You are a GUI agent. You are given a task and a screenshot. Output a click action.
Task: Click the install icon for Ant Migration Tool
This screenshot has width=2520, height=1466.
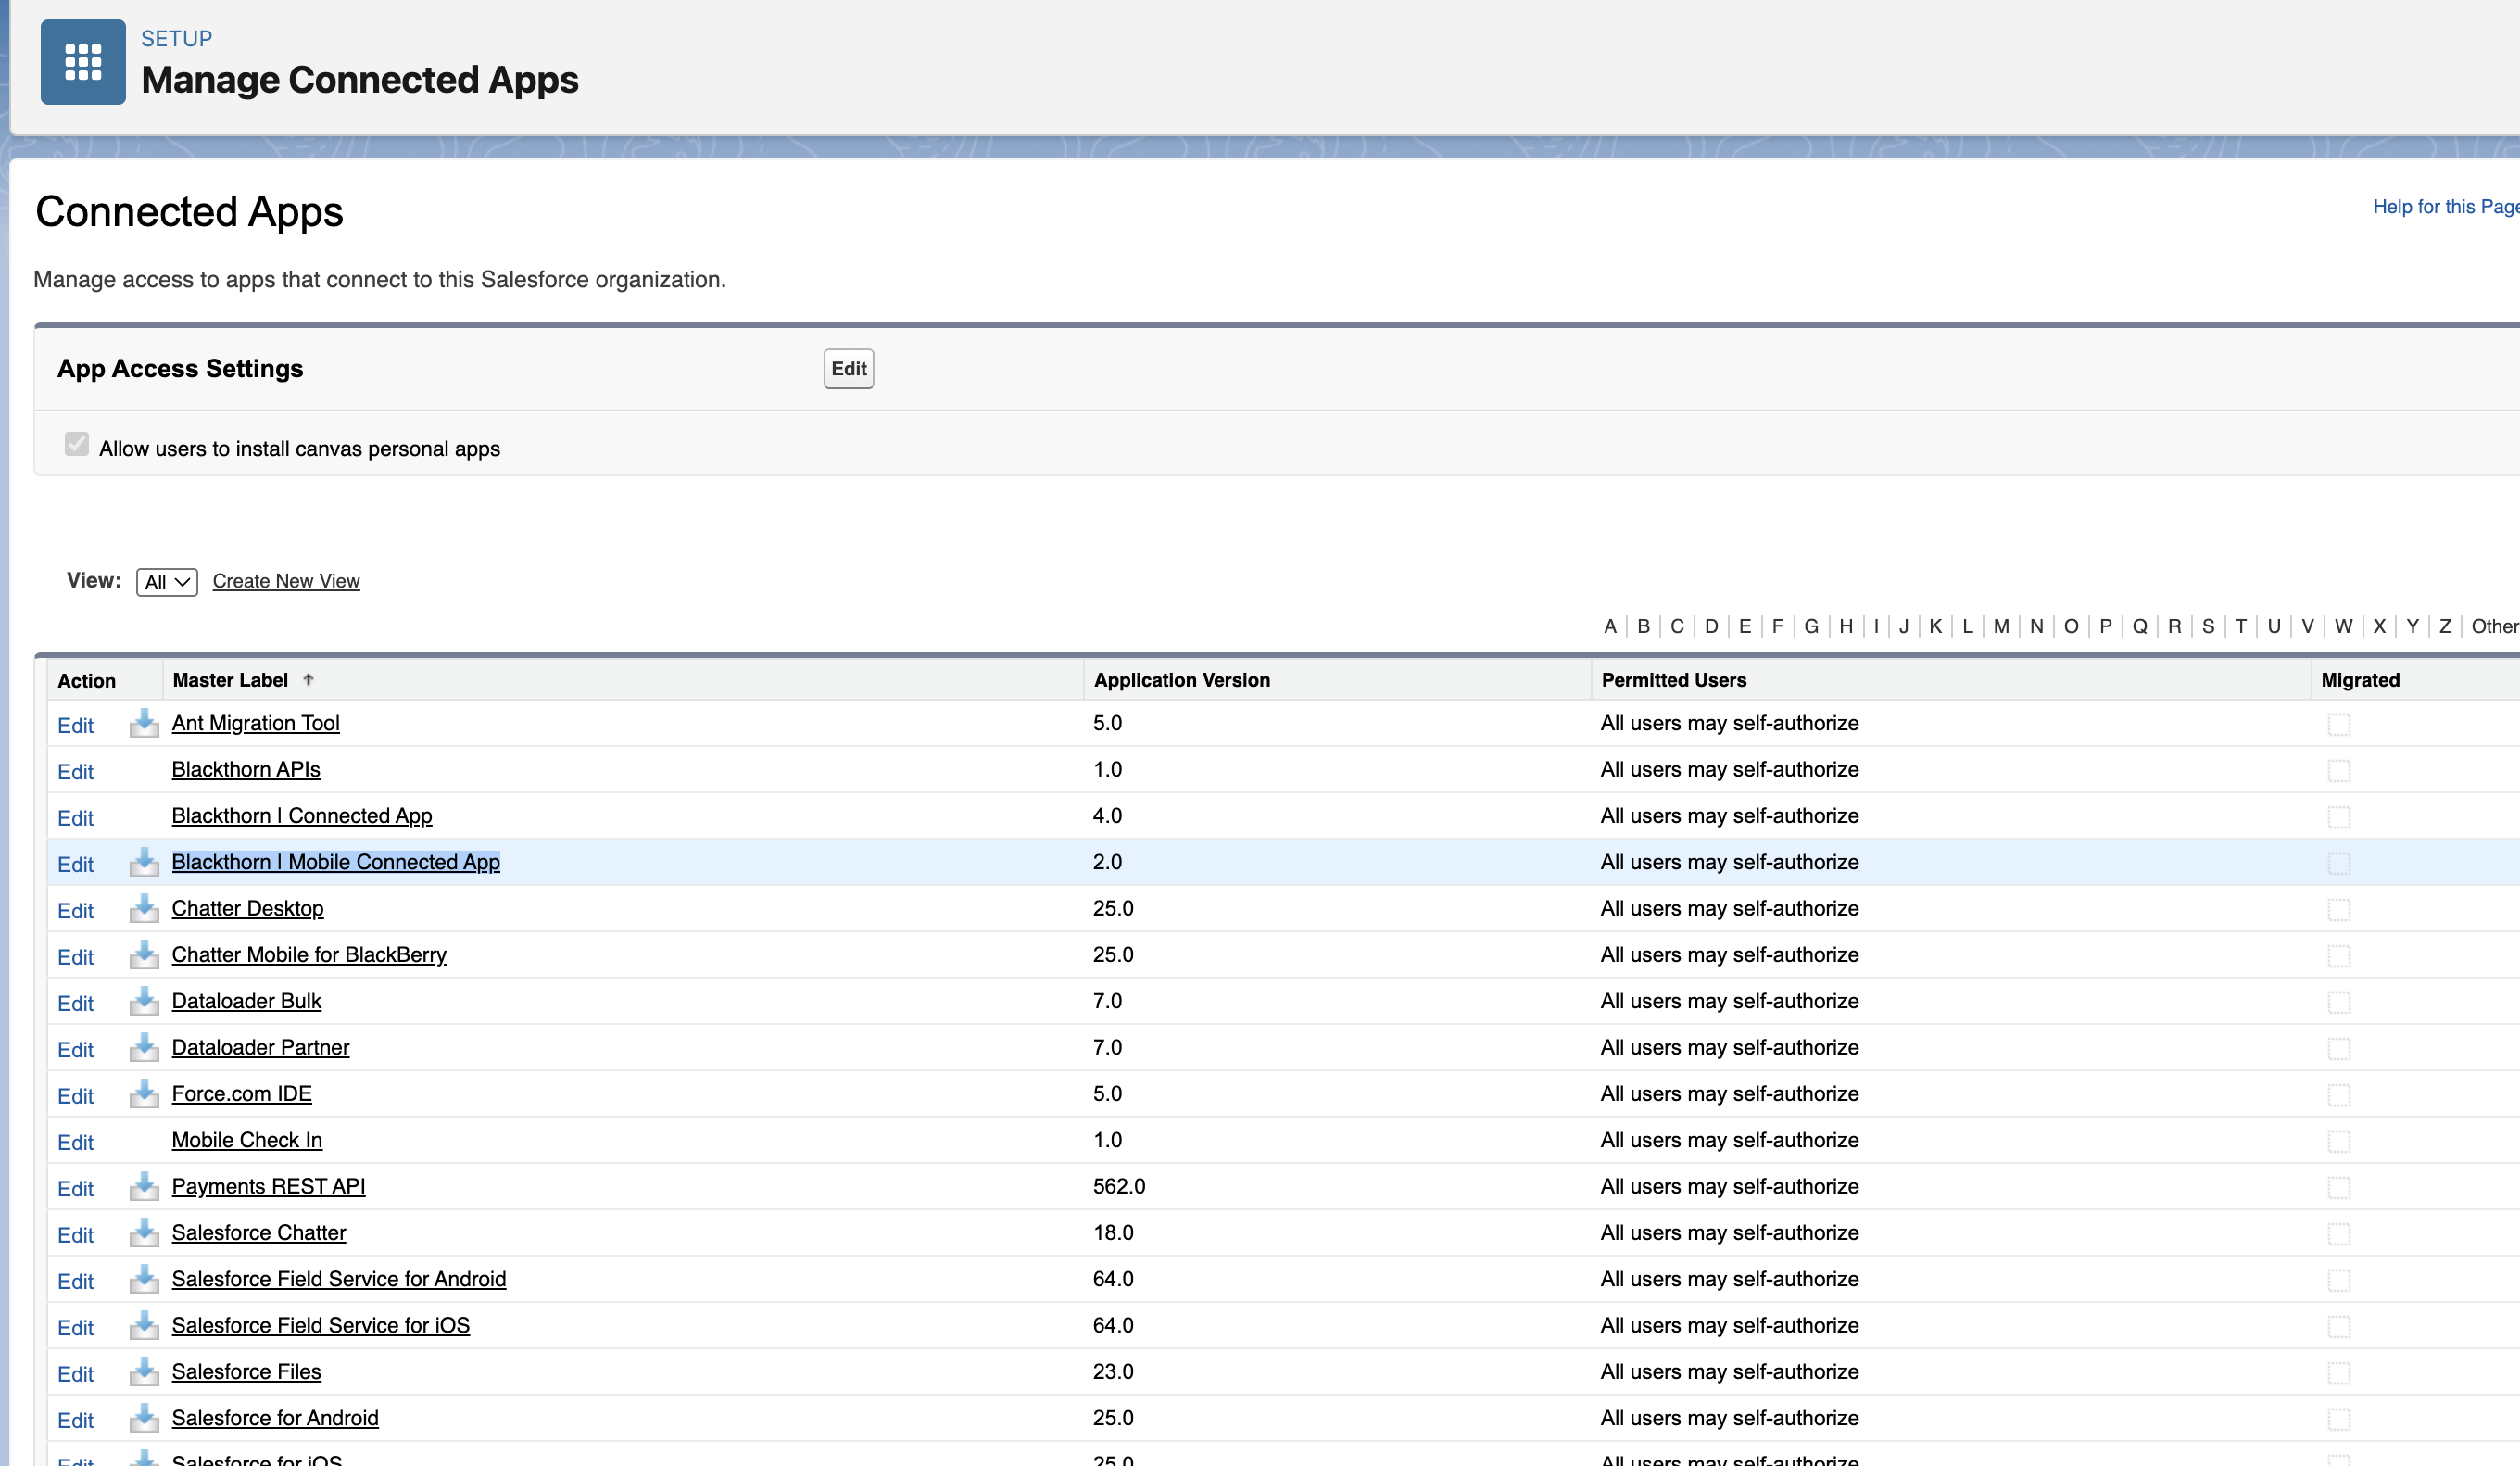click(144, 723)
